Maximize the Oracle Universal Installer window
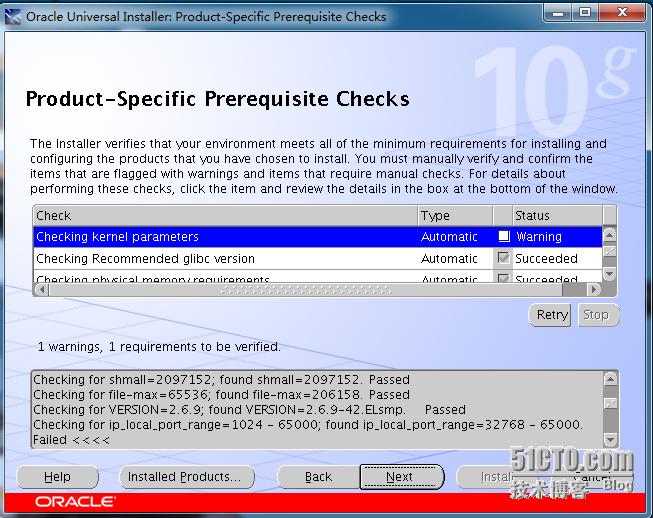653x518 pixels. [x=585, y=13]
